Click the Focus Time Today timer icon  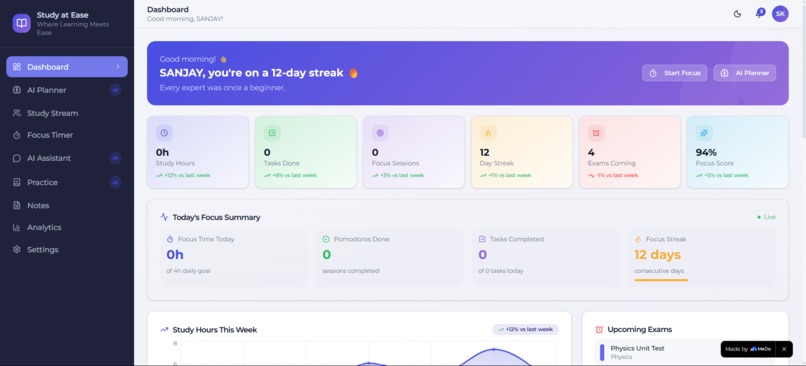pos(170,239)
